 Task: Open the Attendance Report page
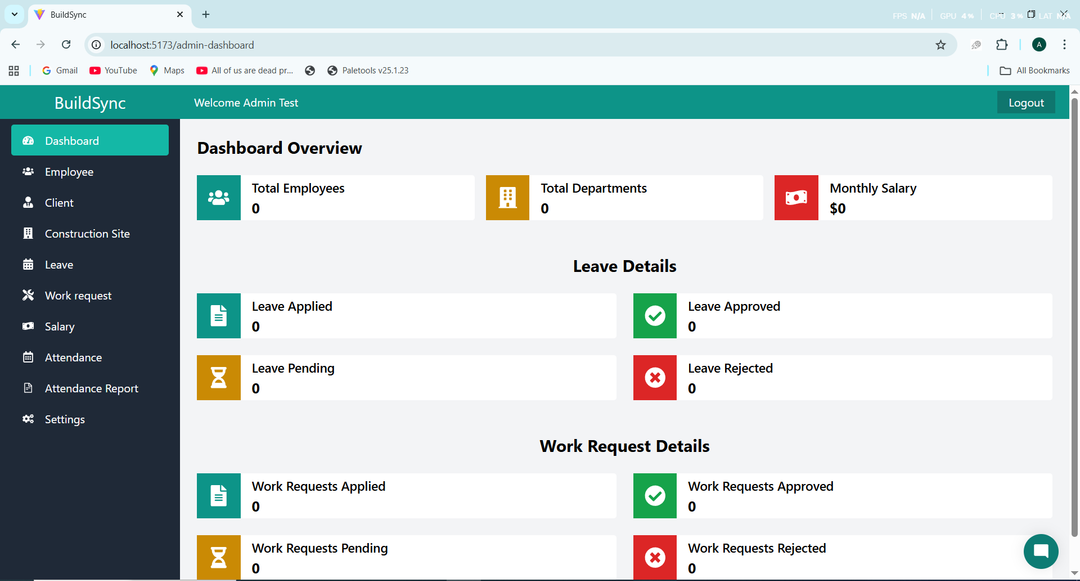pyautogui.click(x=90, y=388)
